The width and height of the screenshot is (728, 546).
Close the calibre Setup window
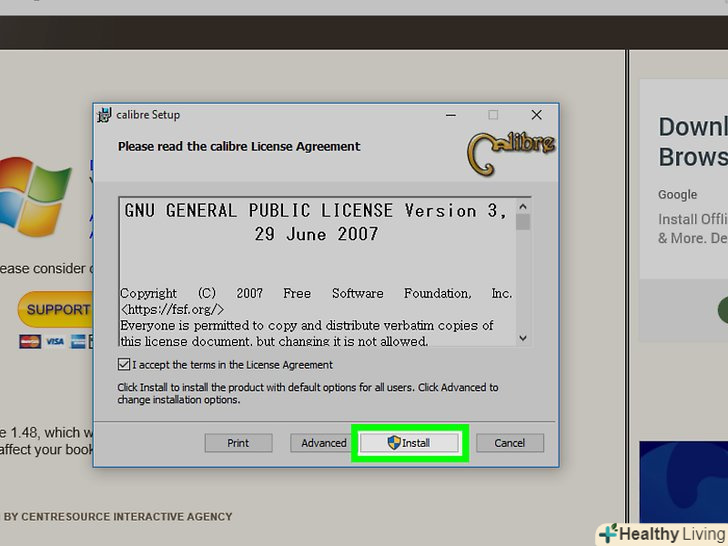536,115
